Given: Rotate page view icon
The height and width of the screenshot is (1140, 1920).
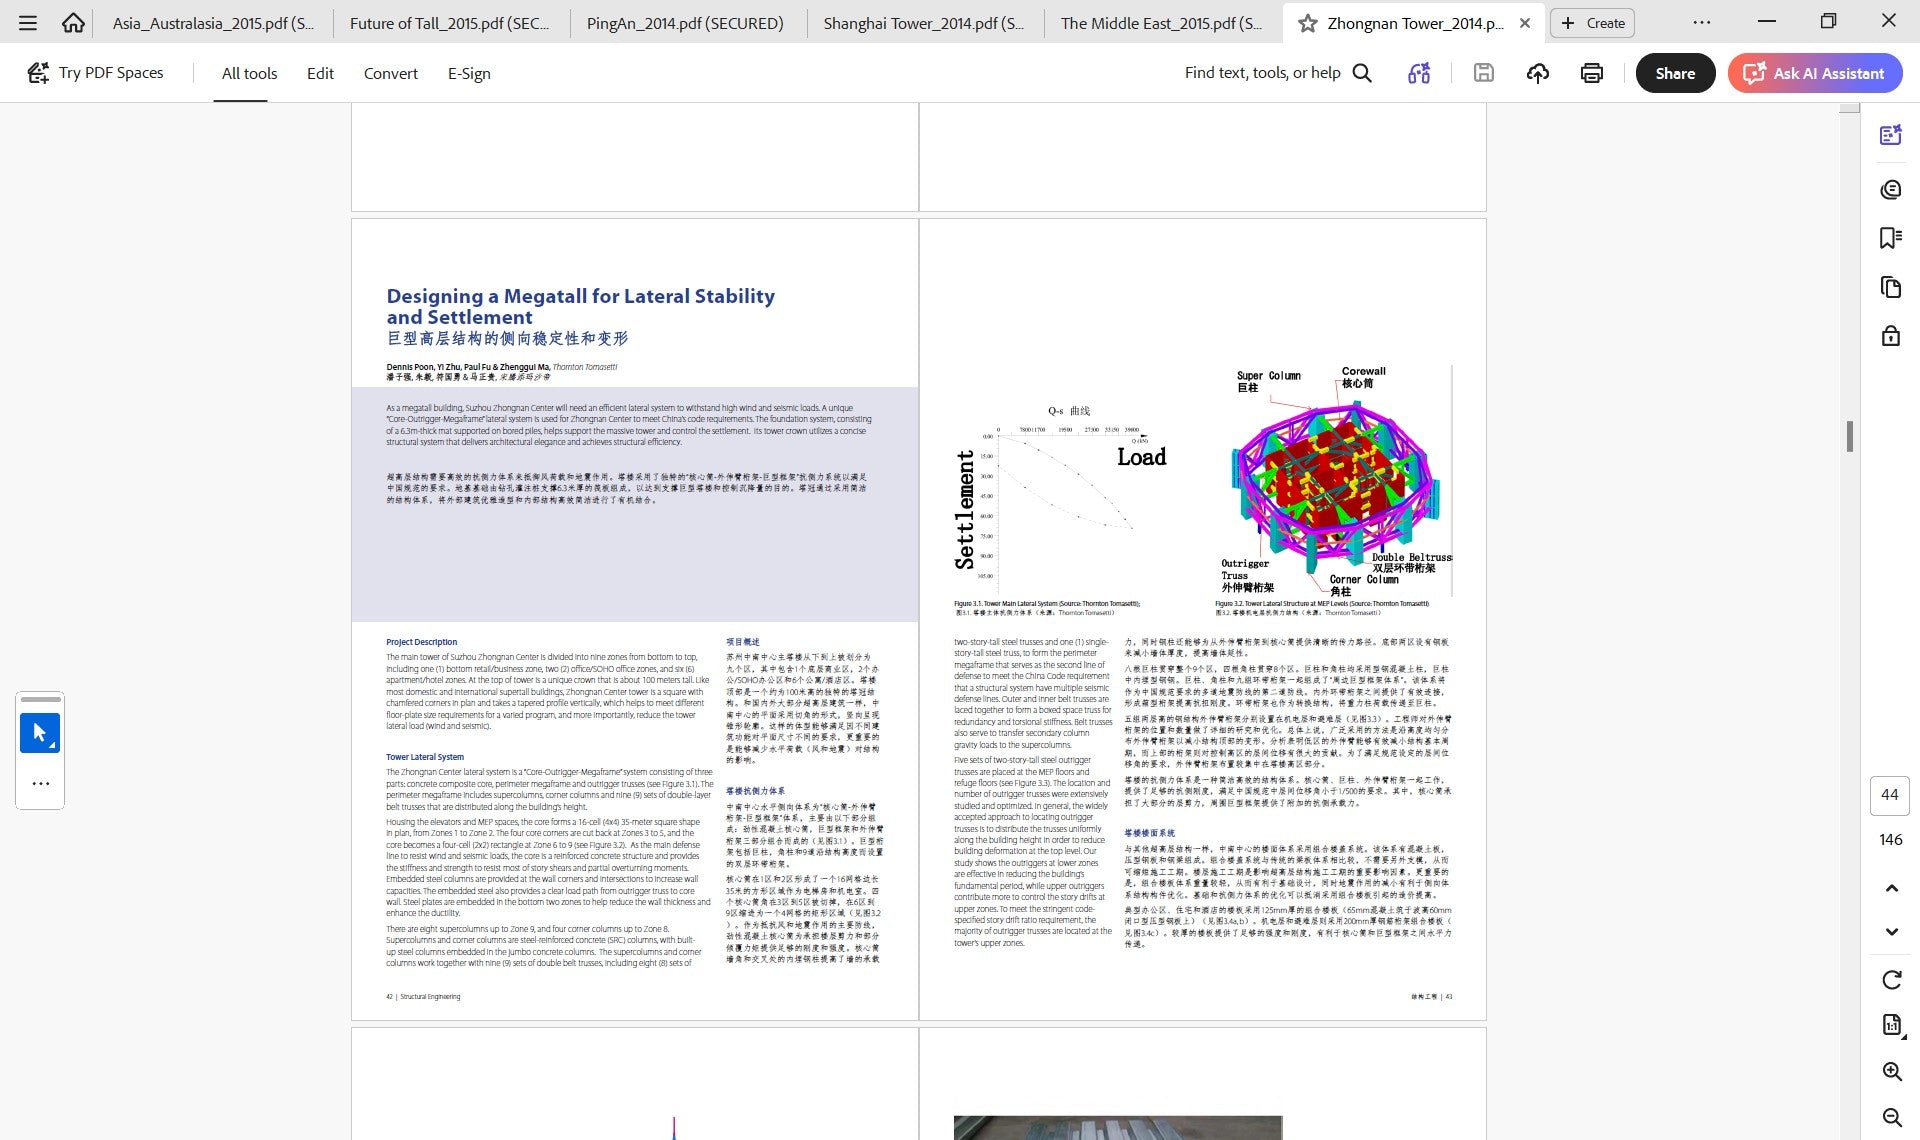Looking at the screenshot, I should (x=1891, y=980).
